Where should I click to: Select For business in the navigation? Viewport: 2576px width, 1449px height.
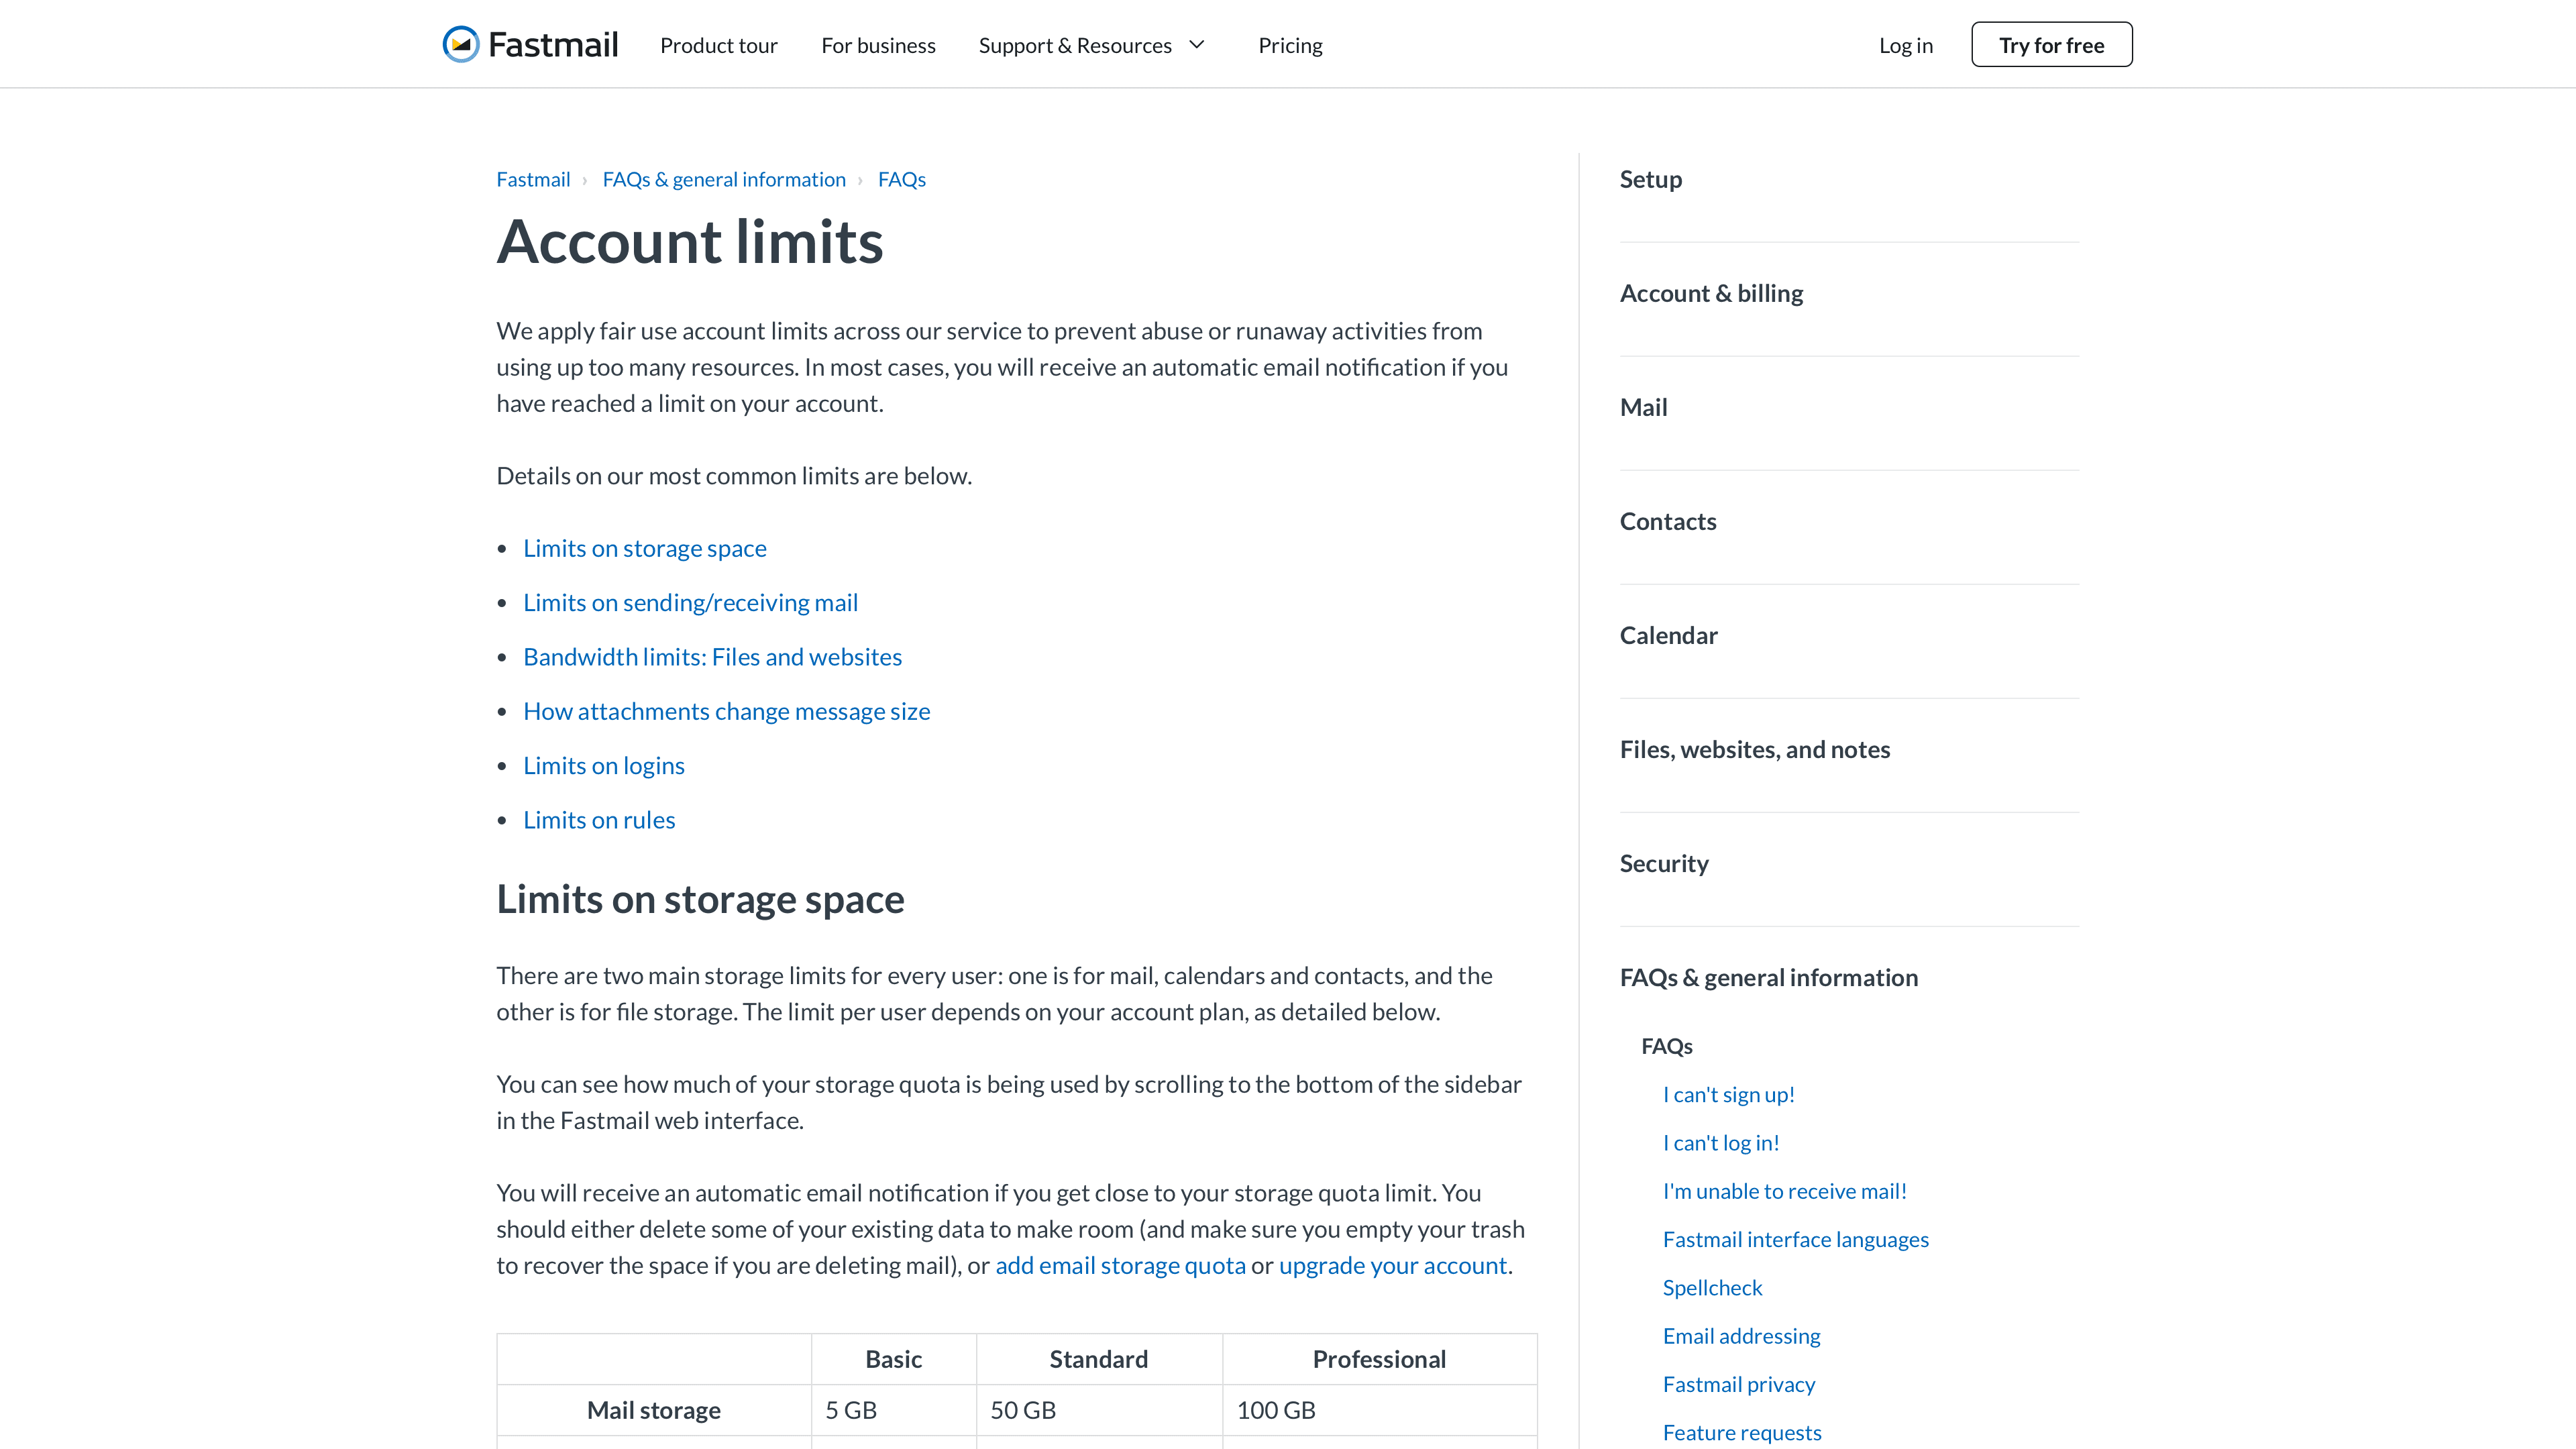[878, 44]
